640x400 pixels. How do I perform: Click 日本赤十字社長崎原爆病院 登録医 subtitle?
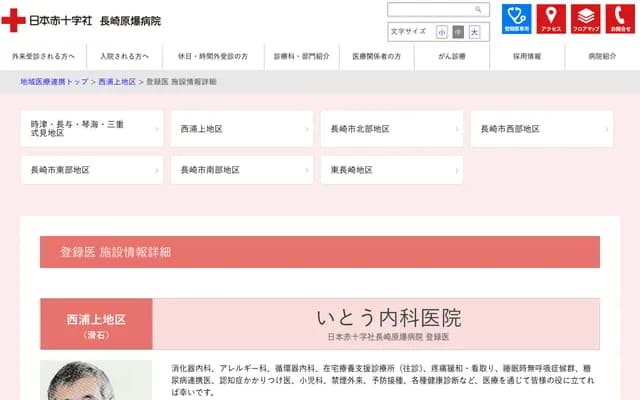coord(388,337)
